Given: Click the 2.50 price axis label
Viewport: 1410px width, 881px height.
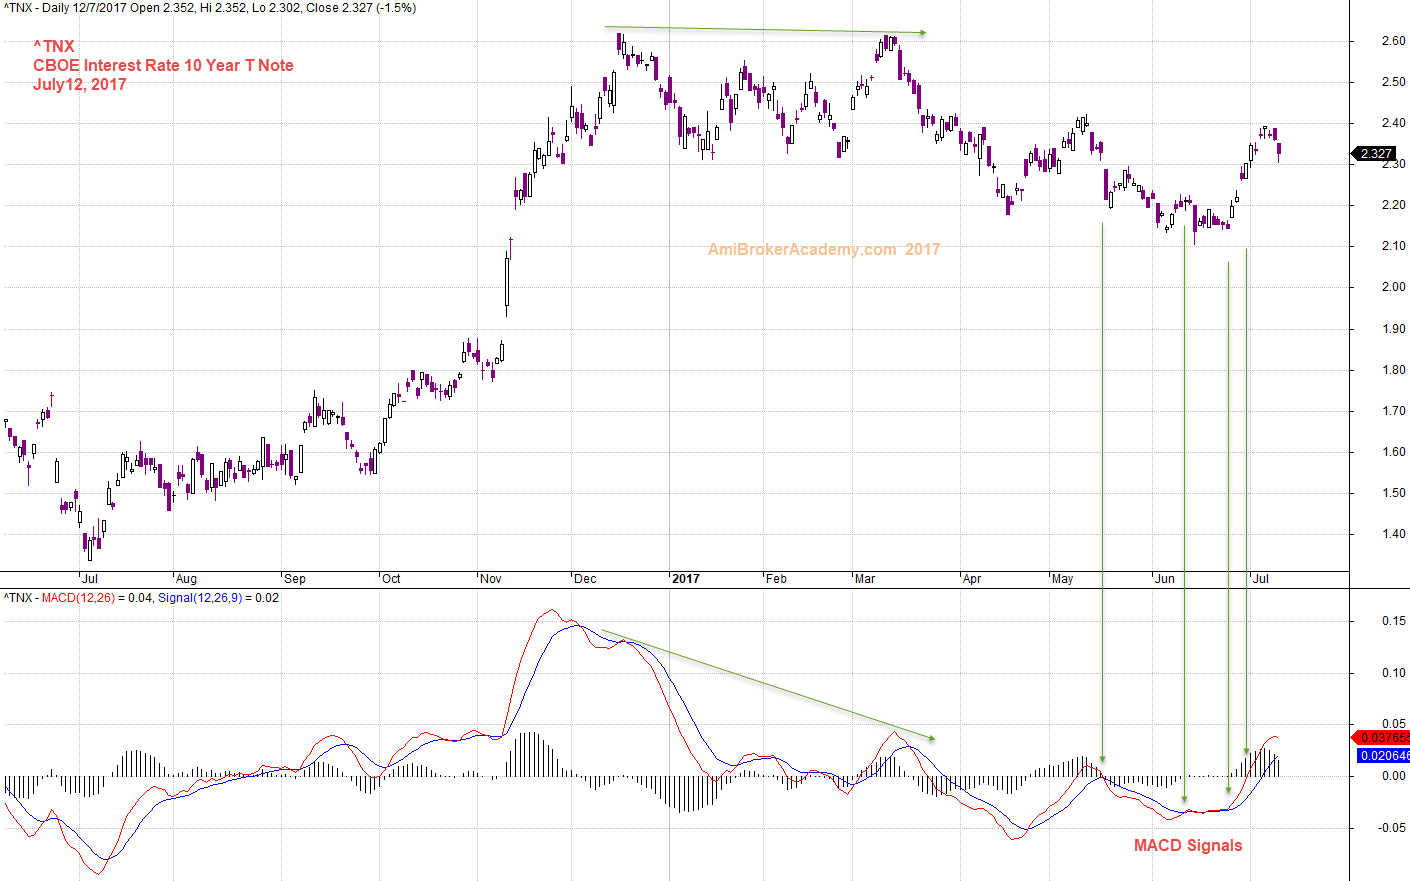Looking at the screenshot, I should pos(1393,82).
